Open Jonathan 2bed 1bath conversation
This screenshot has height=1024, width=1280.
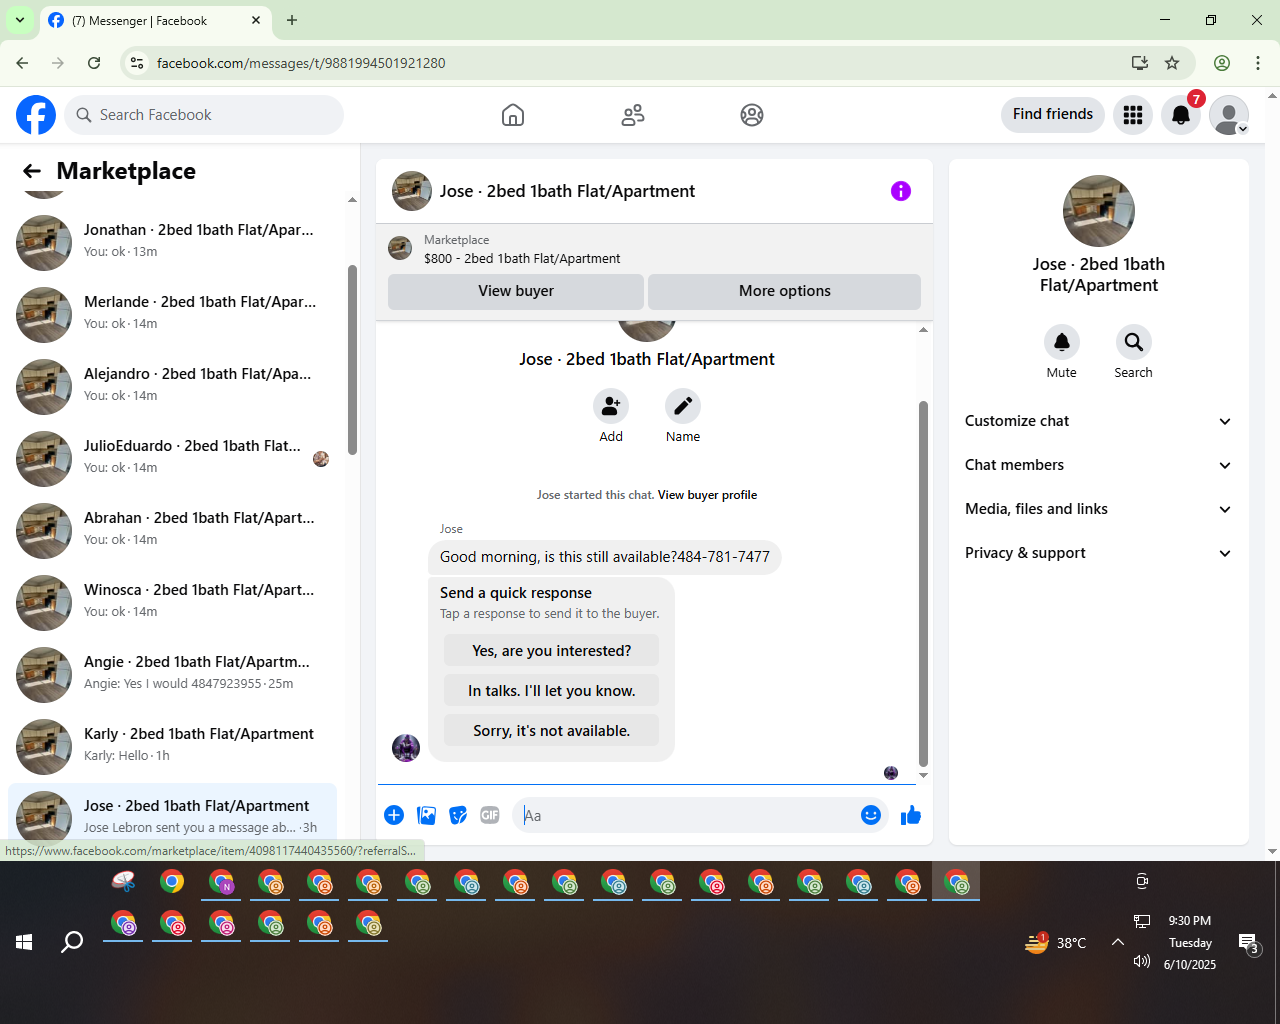tap(172, 243)
